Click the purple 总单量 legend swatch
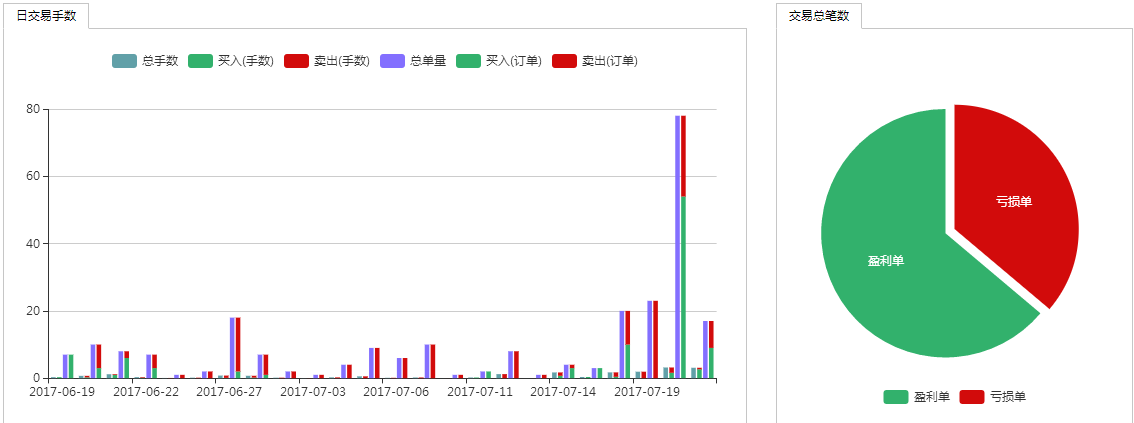 (x=394, y=61)
